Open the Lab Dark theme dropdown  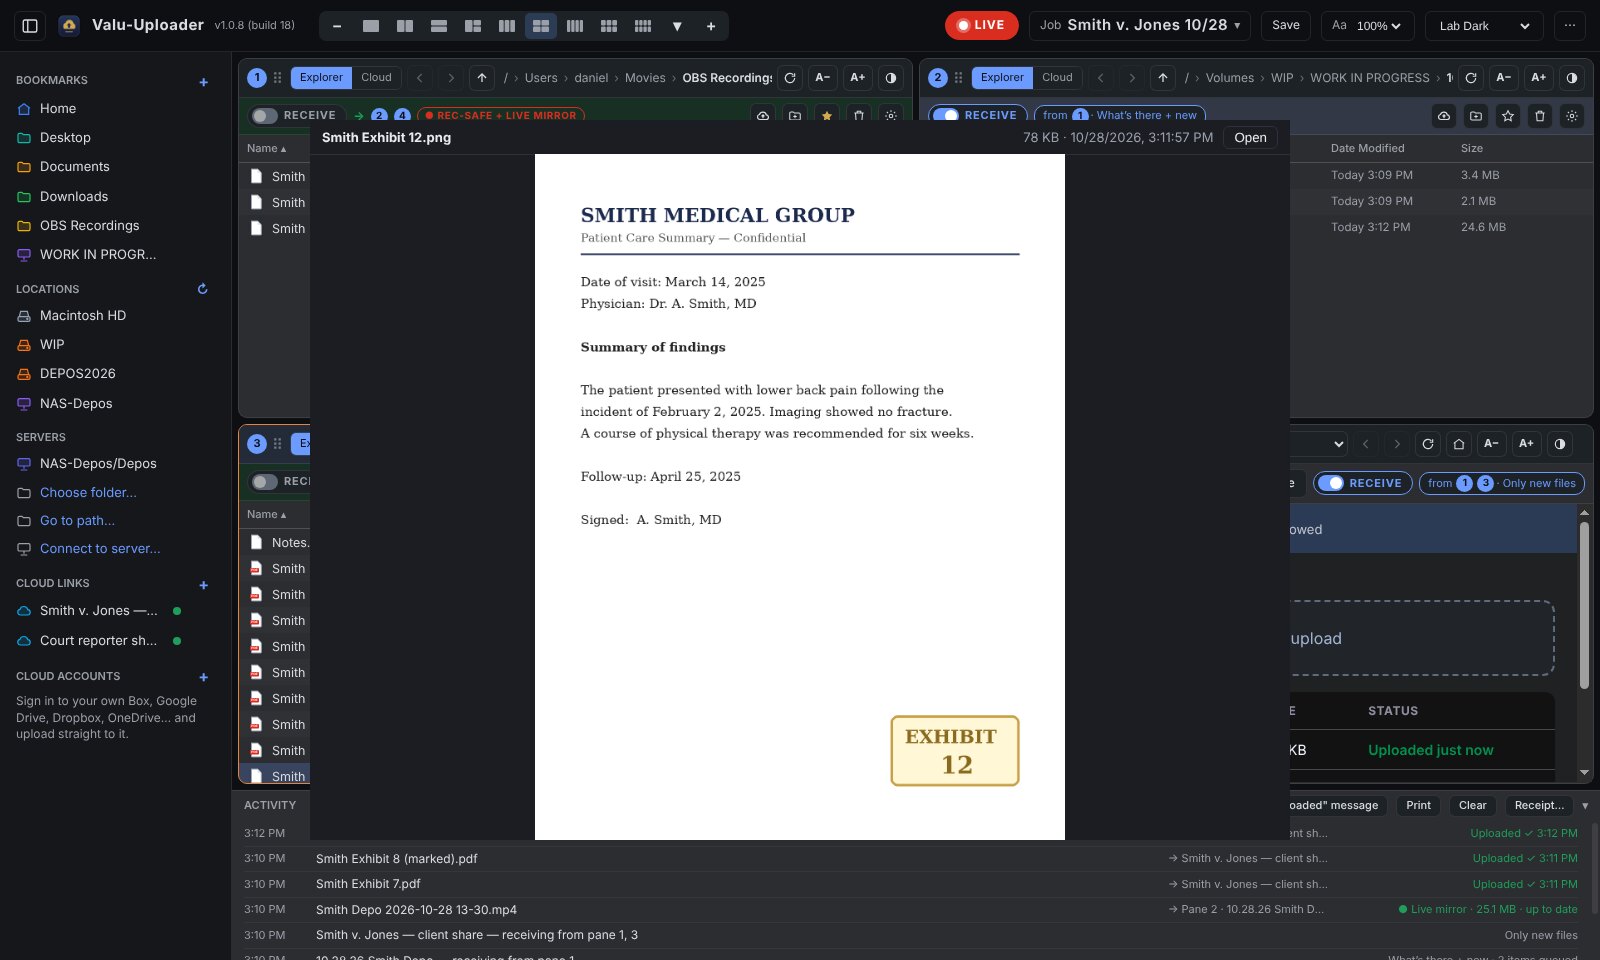[1484, 26]
